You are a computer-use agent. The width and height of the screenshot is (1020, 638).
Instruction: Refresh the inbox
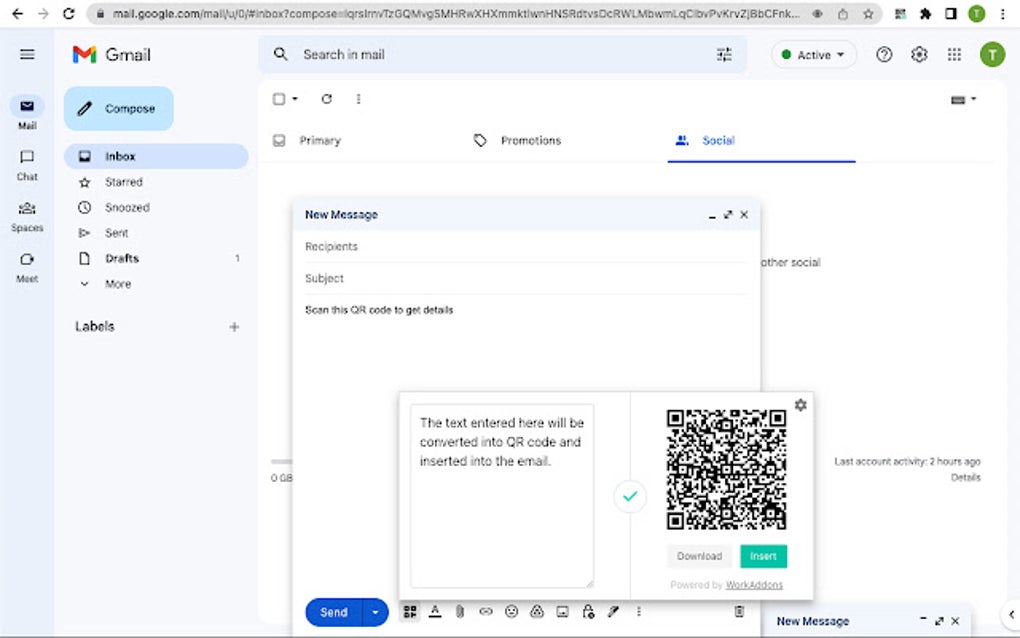[x=327, y=99]
